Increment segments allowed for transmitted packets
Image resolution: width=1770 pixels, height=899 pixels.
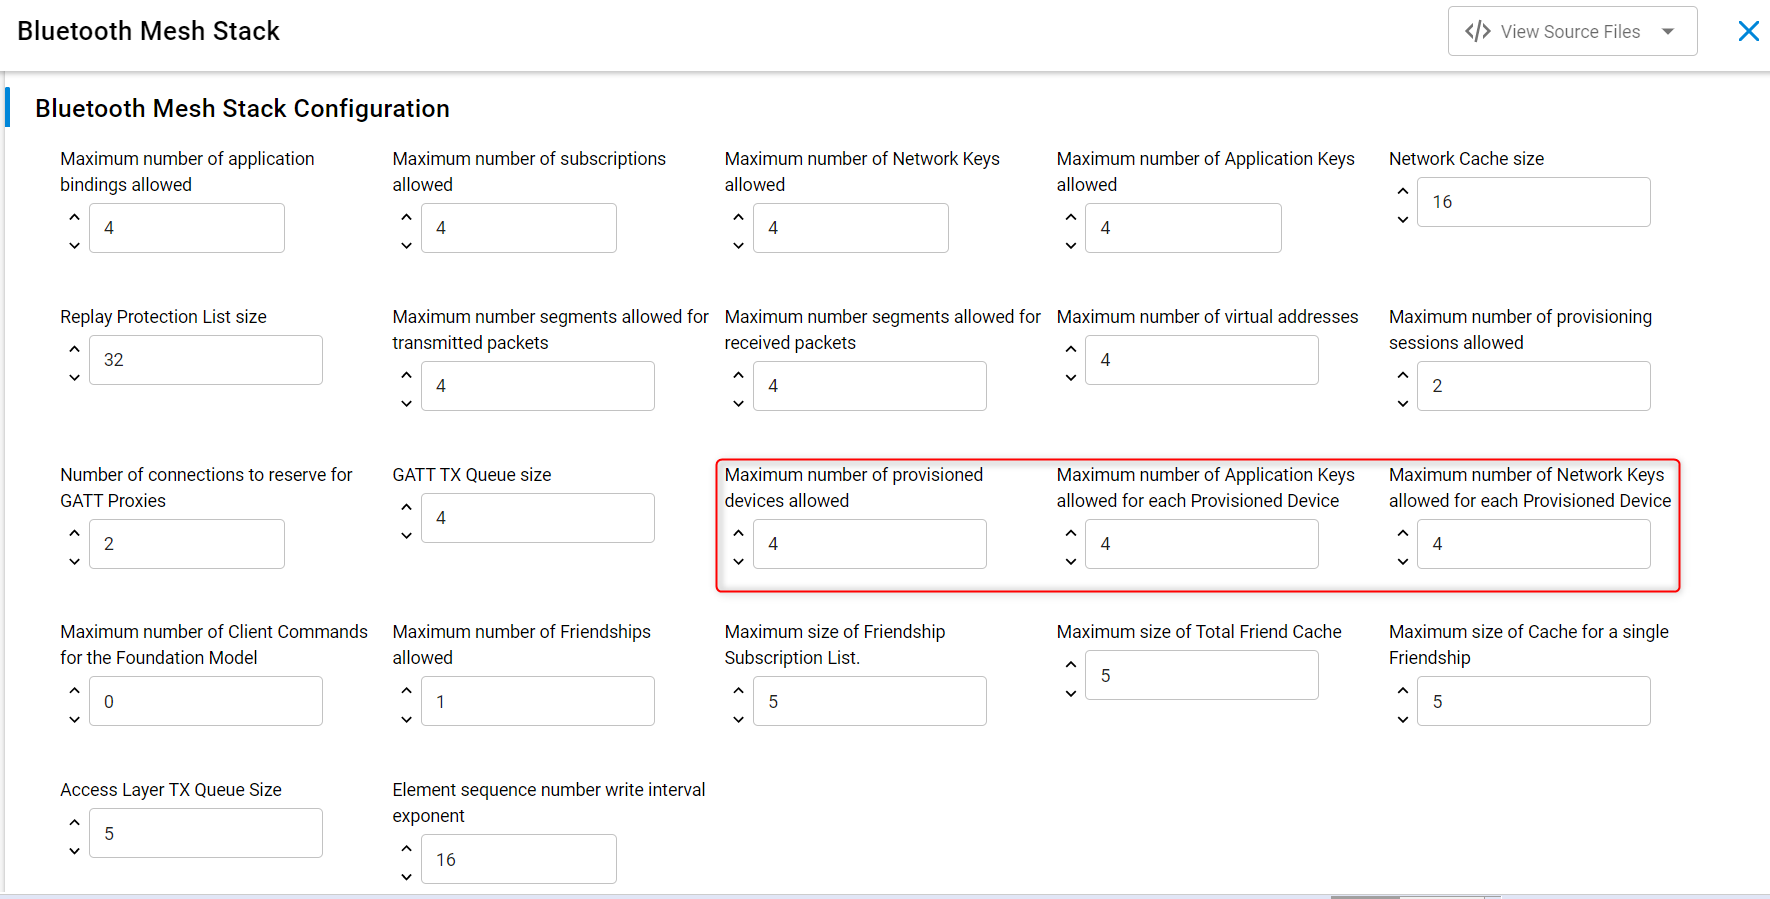[x=406, y=374]
